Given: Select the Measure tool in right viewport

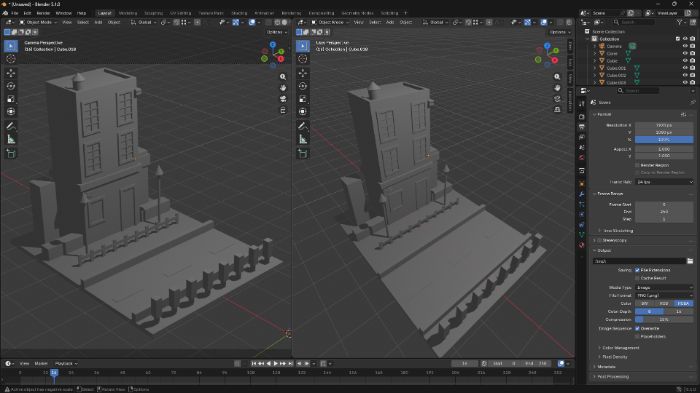Looking at the screenshot, I should pos(303,139).
